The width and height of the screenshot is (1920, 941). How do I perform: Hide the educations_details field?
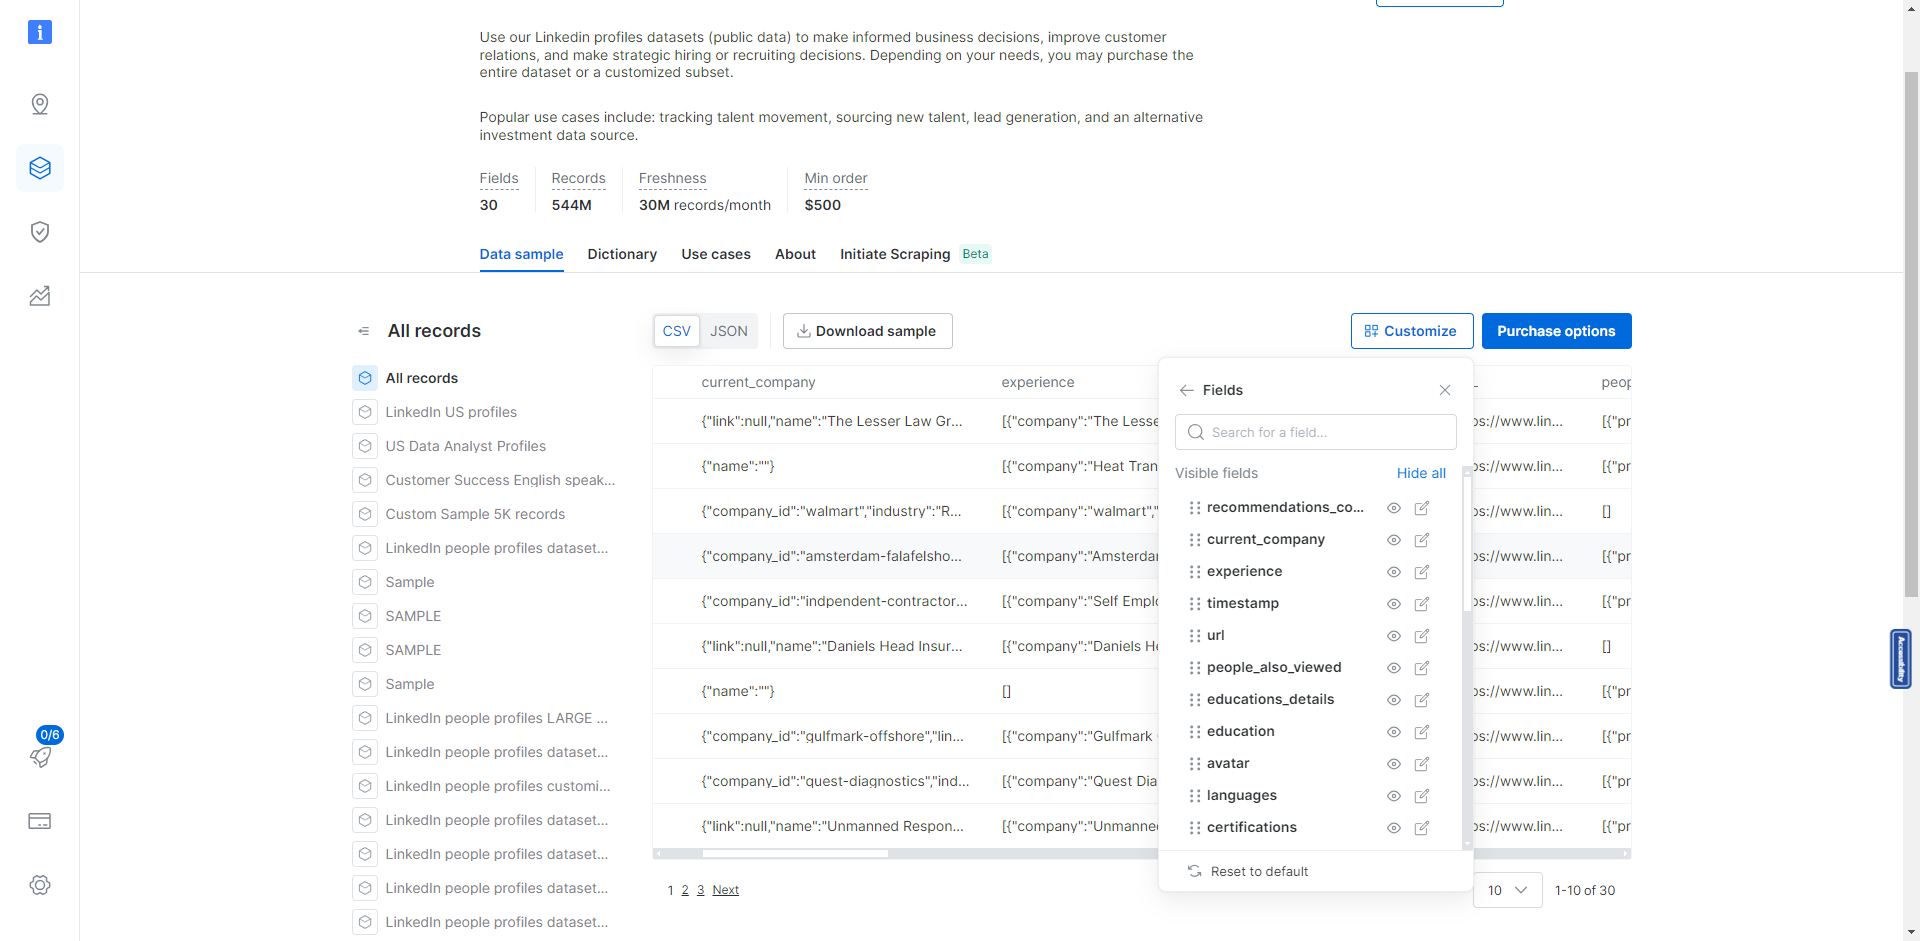pyautogui.click(x=1394, y=700)
